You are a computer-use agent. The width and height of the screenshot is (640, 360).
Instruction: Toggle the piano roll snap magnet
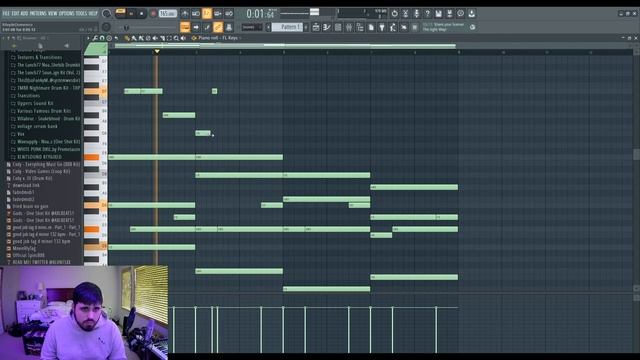102,38
